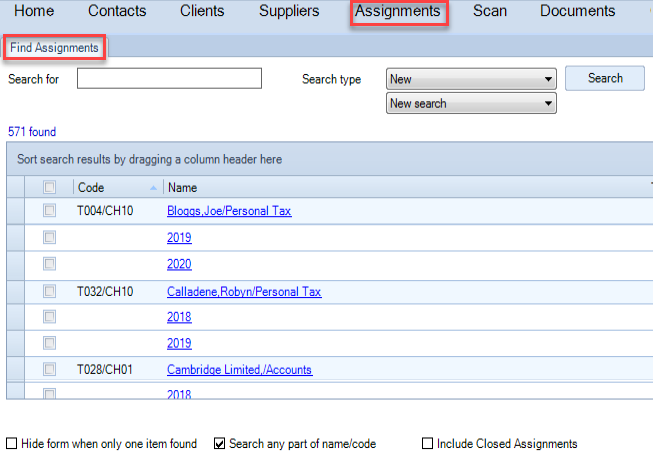
Task: Tick checkbox for T028/CH01 row
Action: pos(49,369)
